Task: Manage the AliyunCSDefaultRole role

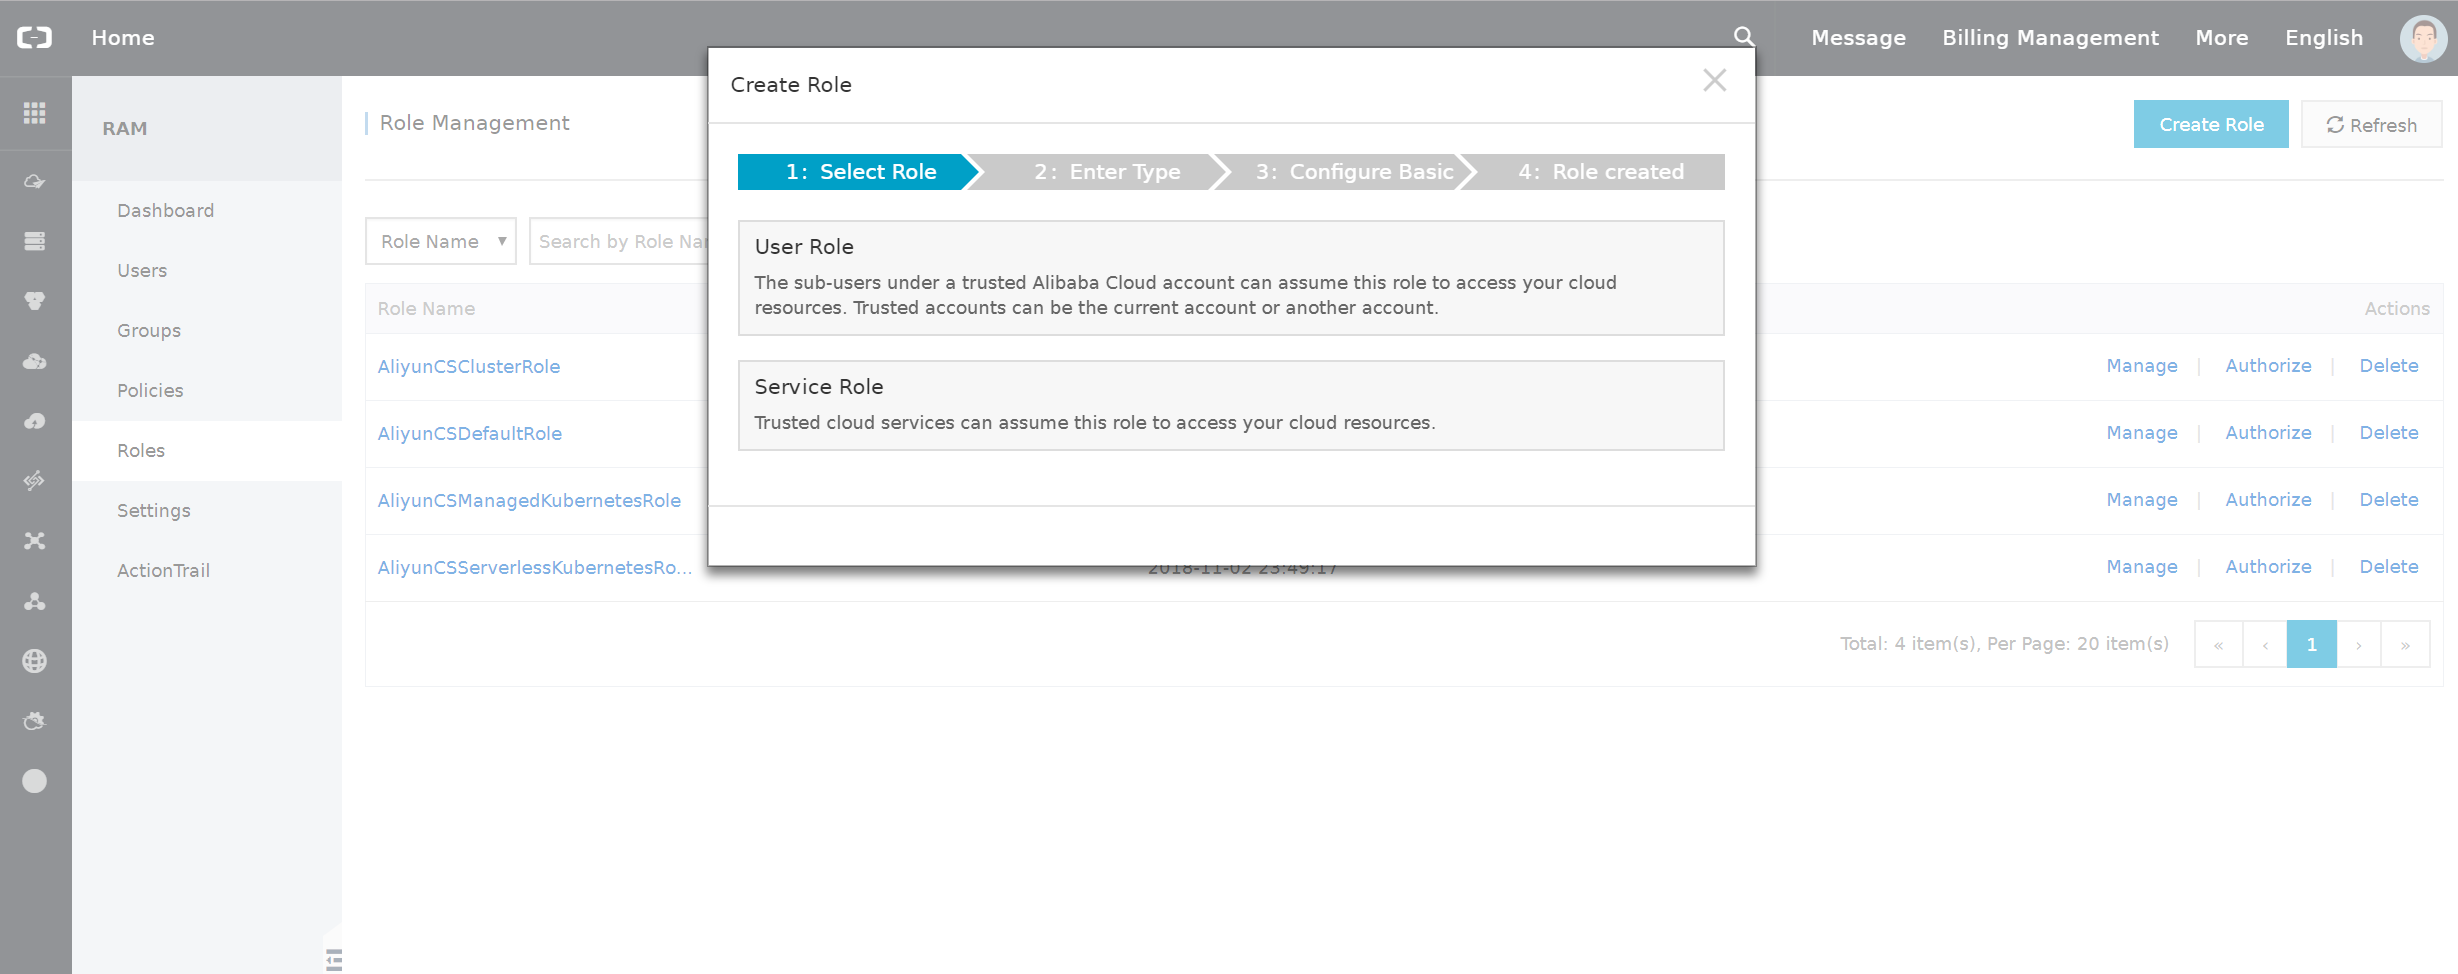Action: [2142, 433]
